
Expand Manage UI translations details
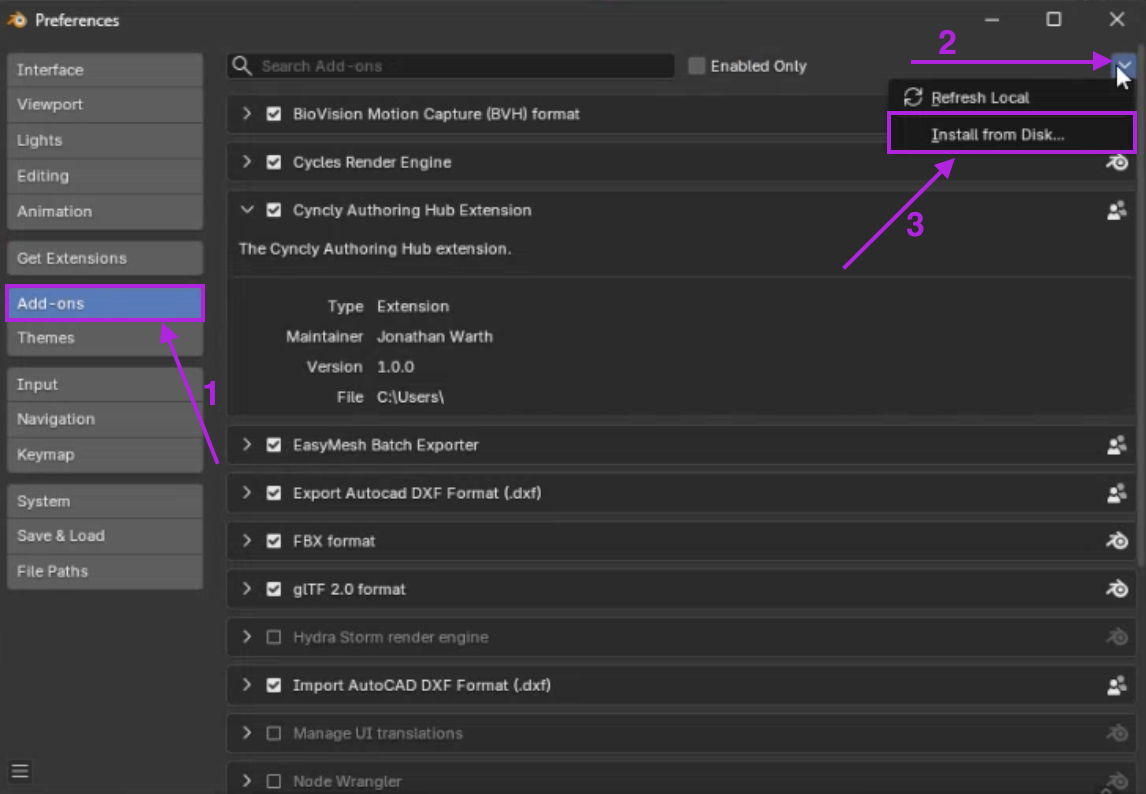point(247,733)
